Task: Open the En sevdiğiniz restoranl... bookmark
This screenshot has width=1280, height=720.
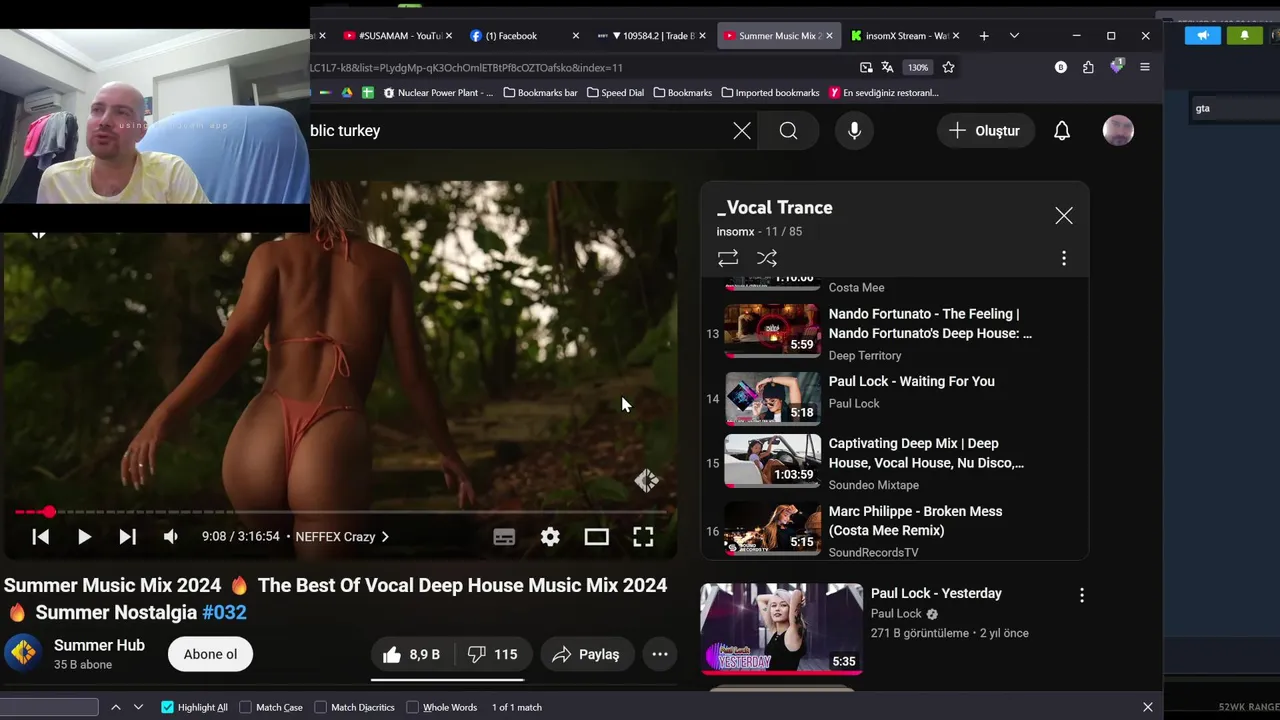Action: coord(884,93)
